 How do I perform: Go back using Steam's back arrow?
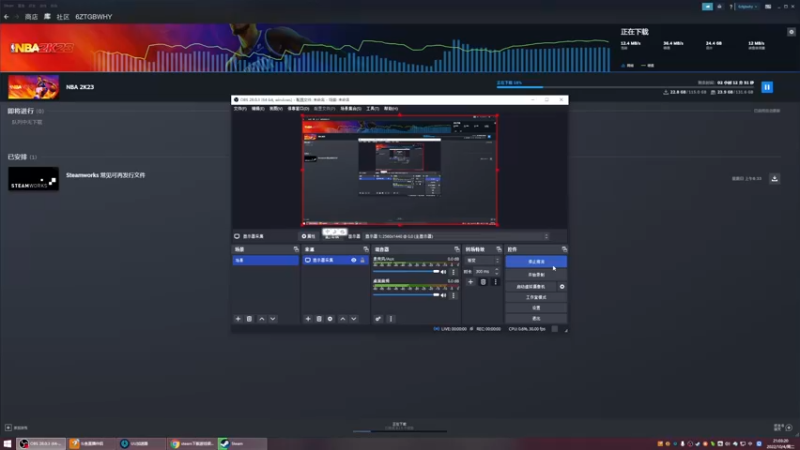pos(6,17)
